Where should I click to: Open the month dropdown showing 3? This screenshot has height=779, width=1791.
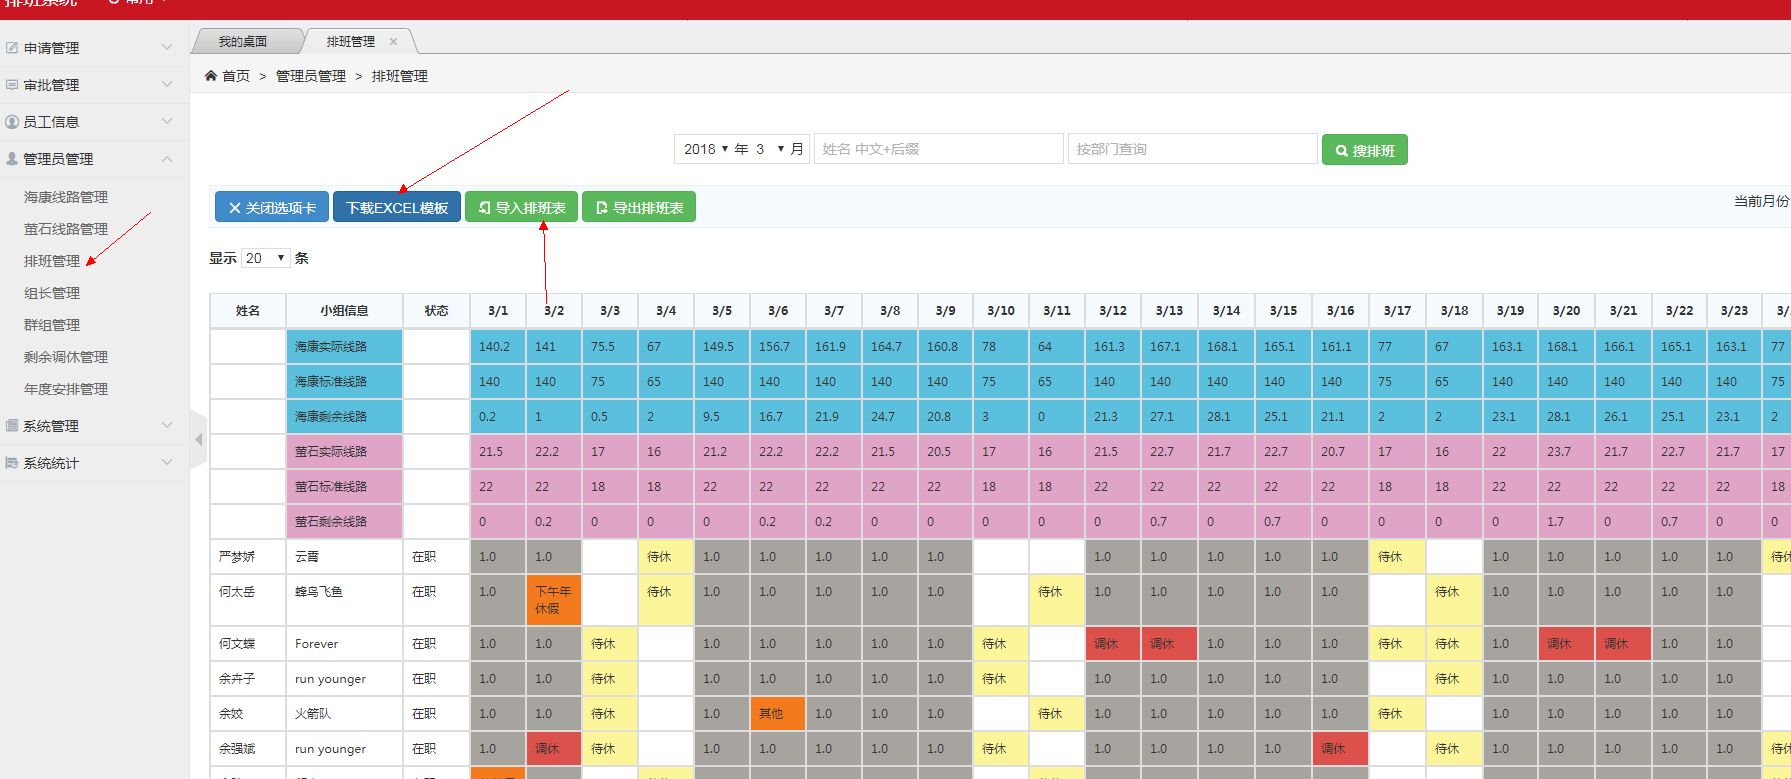click(x=769, y=149)
